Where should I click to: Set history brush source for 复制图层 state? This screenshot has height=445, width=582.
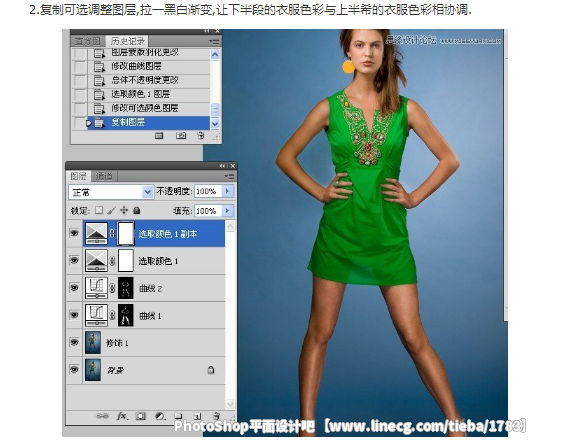[x=79, y=122]
